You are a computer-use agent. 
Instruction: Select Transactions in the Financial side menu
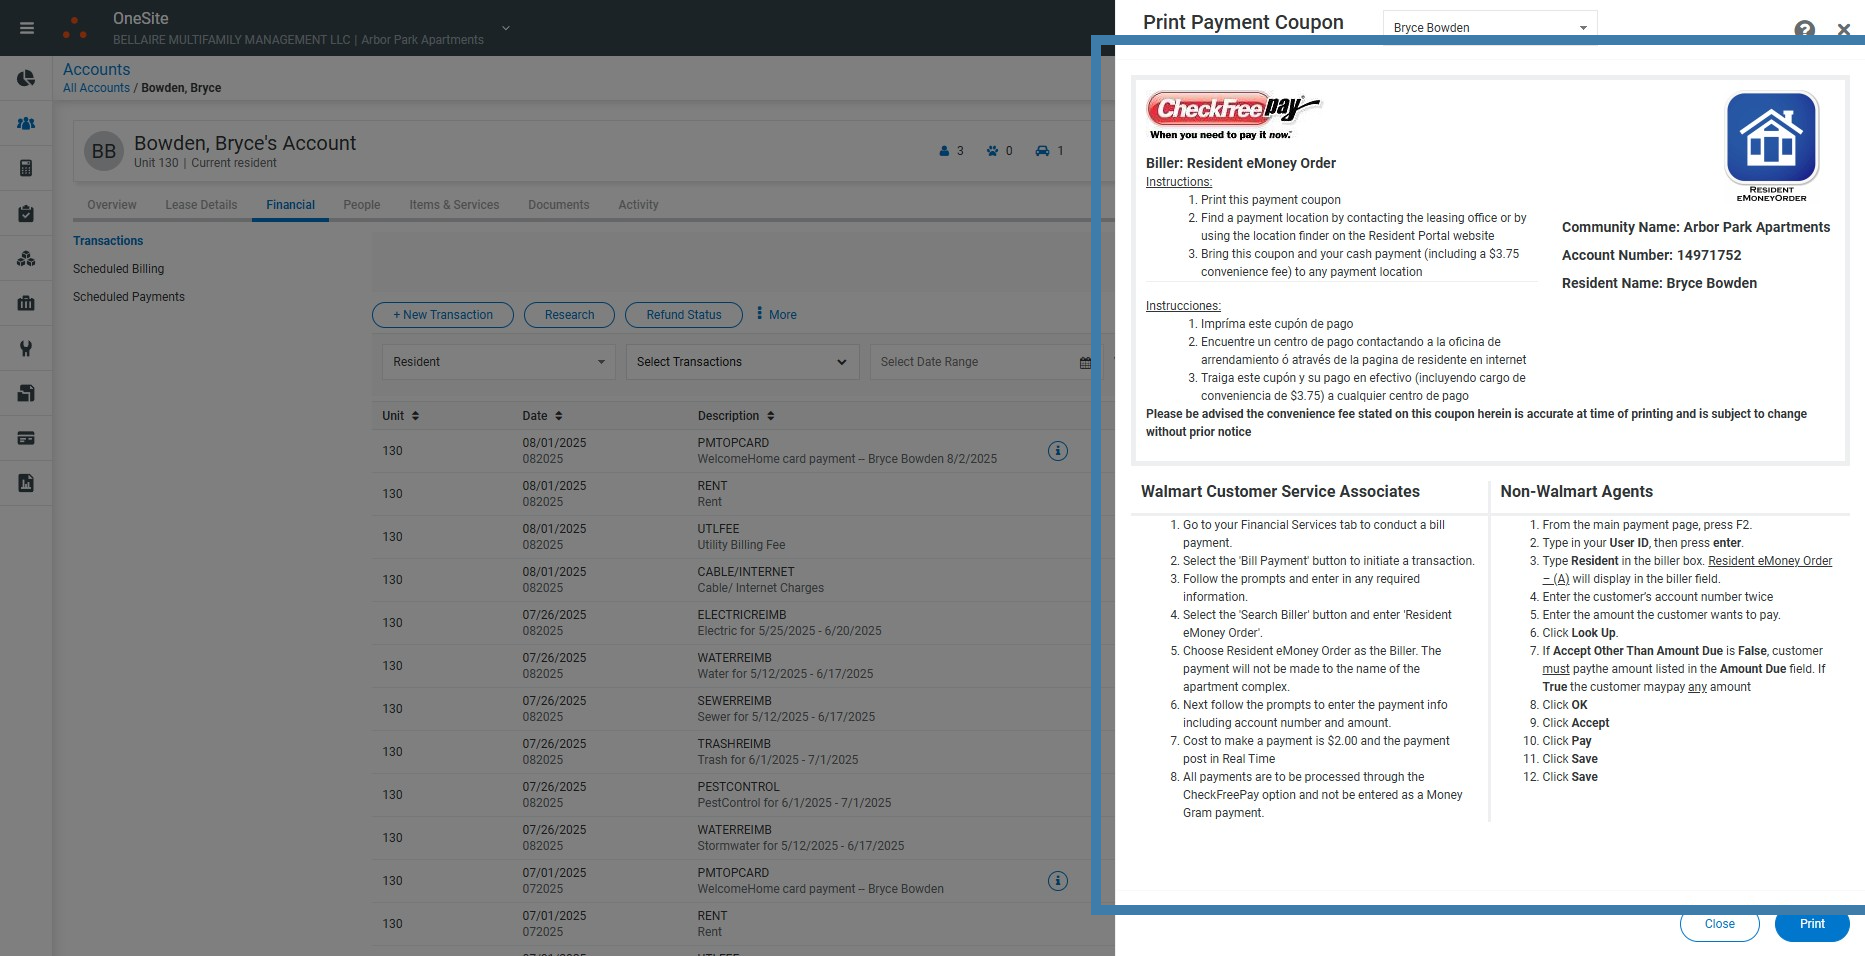click(x=108, y=241)
